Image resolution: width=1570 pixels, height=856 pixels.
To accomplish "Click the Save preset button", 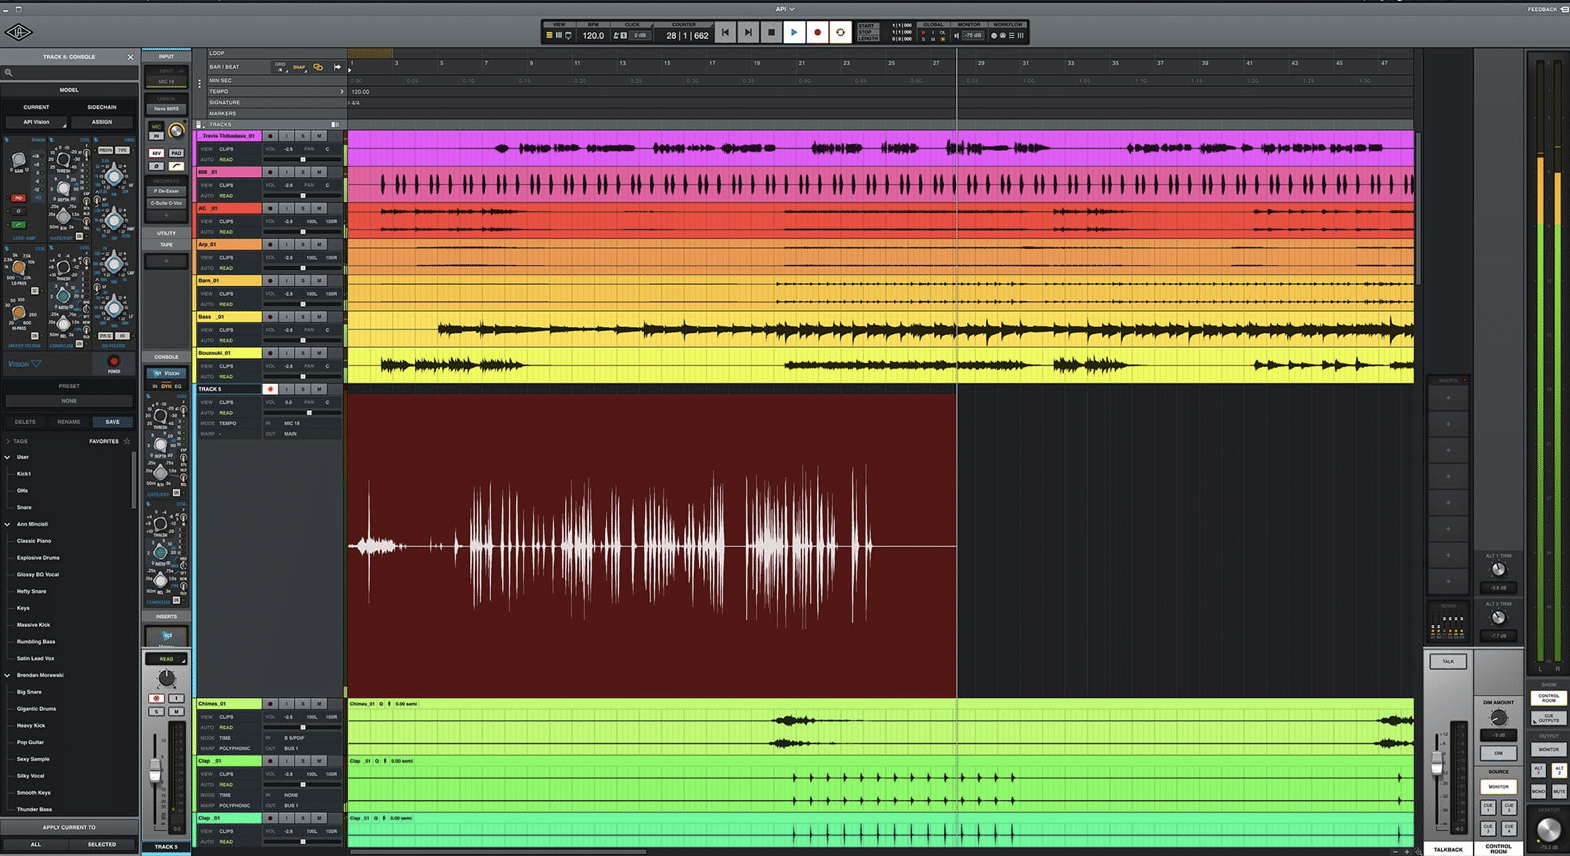I will coord(112,422).
